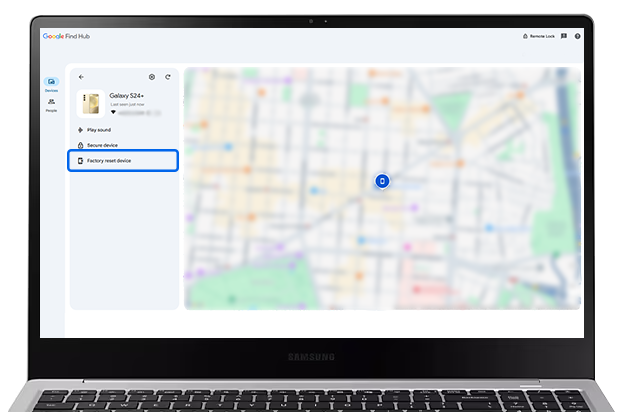This screenshot has width=623, height=412.
Task: Refresh the device location
Action: [x=168, y=77]
